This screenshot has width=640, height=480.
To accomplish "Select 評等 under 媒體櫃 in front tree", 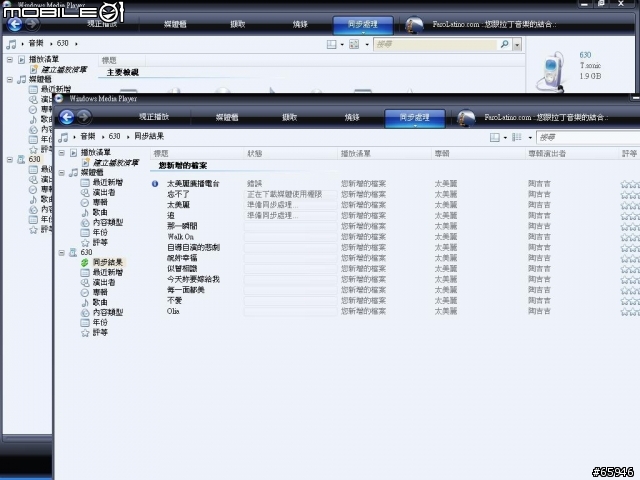I will (x=100, y=242).
